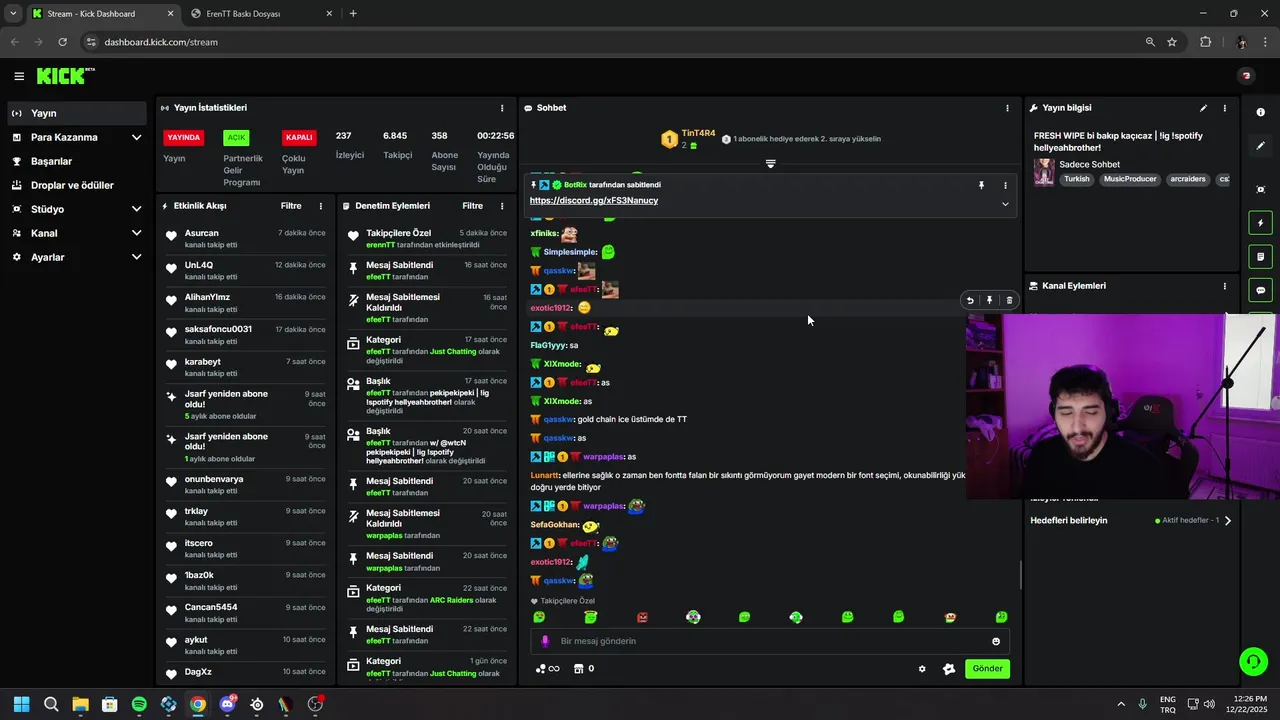The image size is (1280, 720).
Task: Click the YAYINDA status badge
Action: 184,138
